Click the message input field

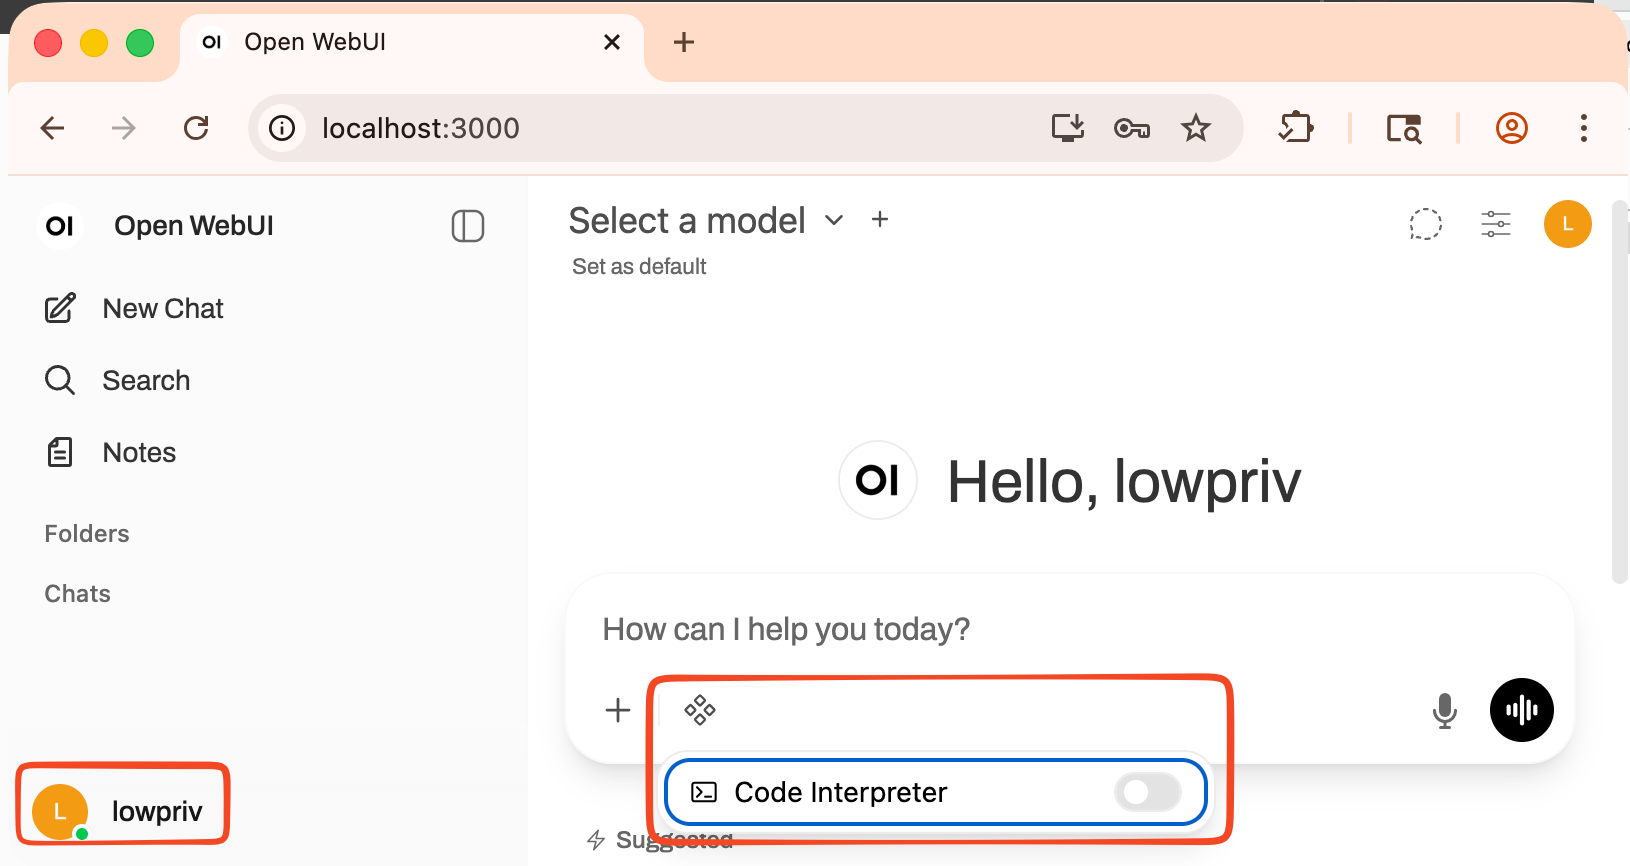click(x=1000, y=630)
